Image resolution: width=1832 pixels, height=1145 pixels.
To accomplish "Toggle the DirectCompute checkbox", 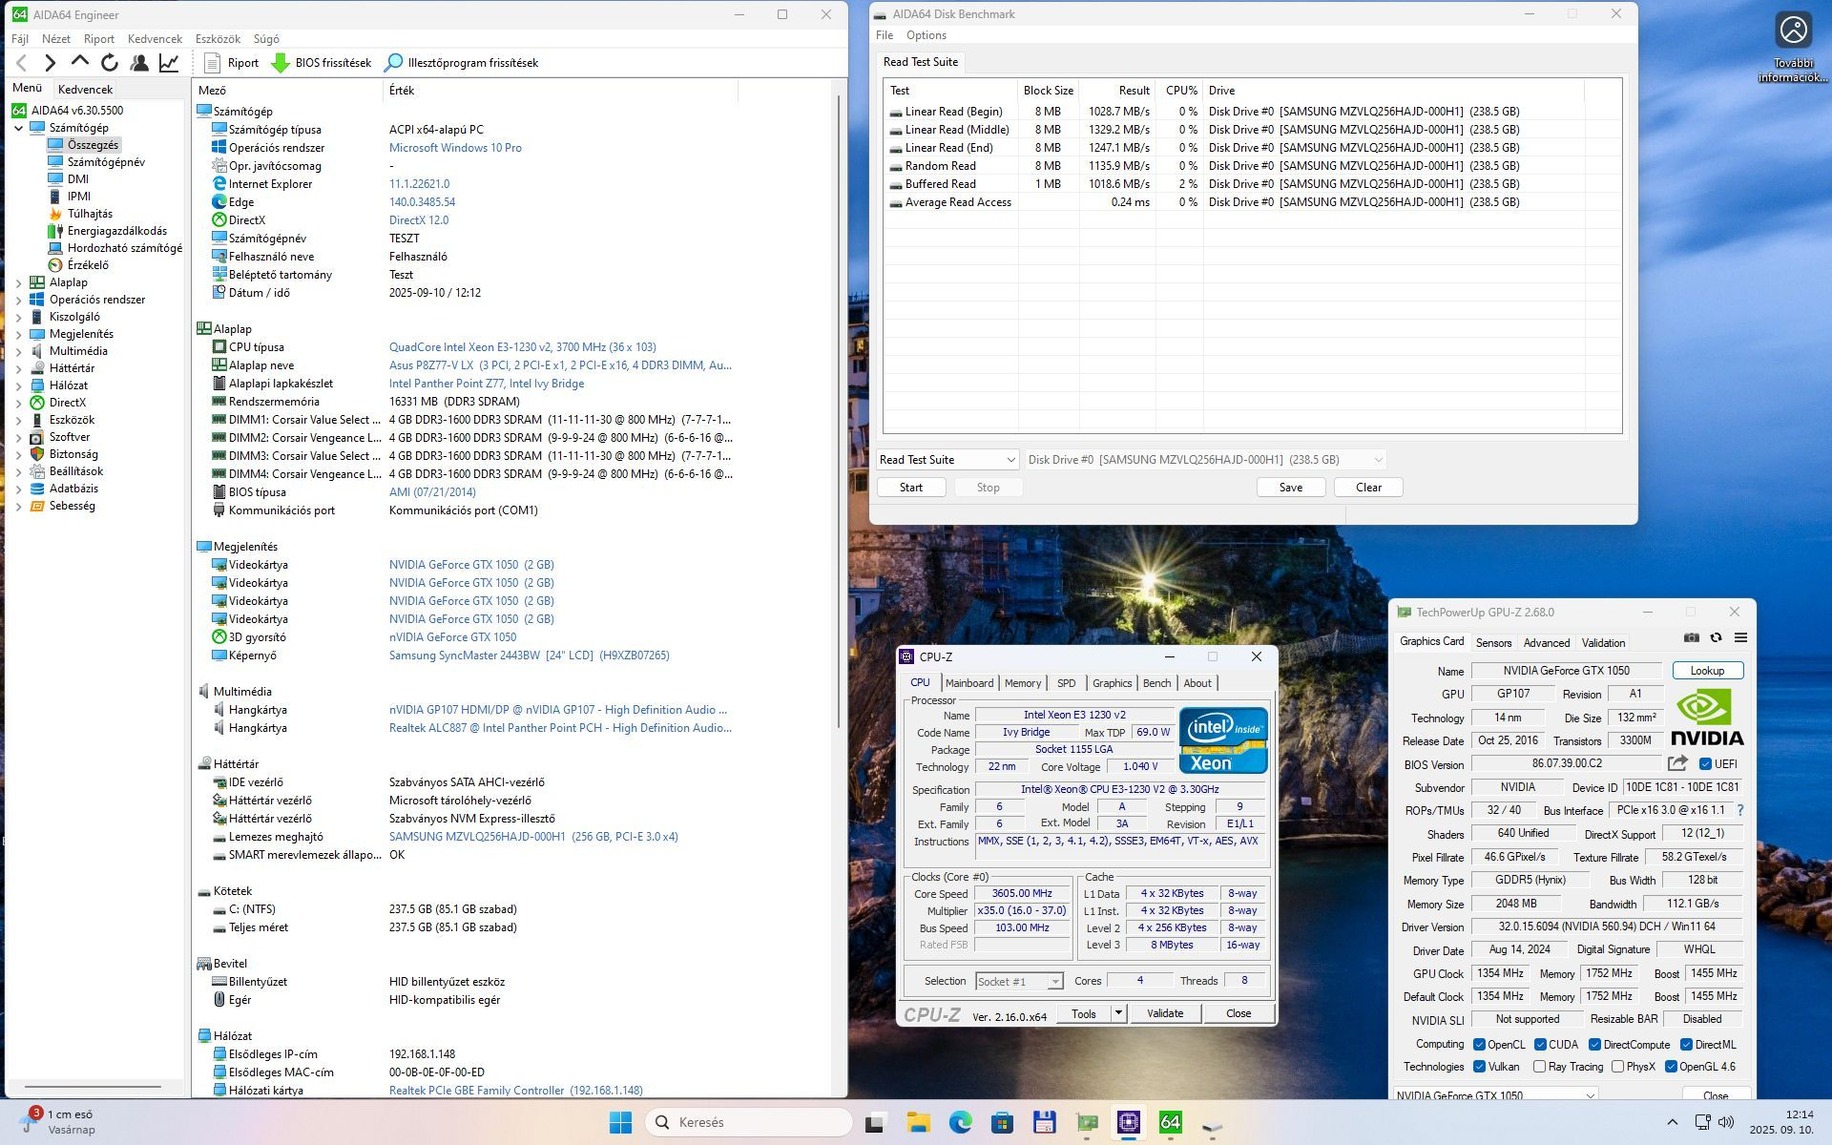I will point(1595,1045).
